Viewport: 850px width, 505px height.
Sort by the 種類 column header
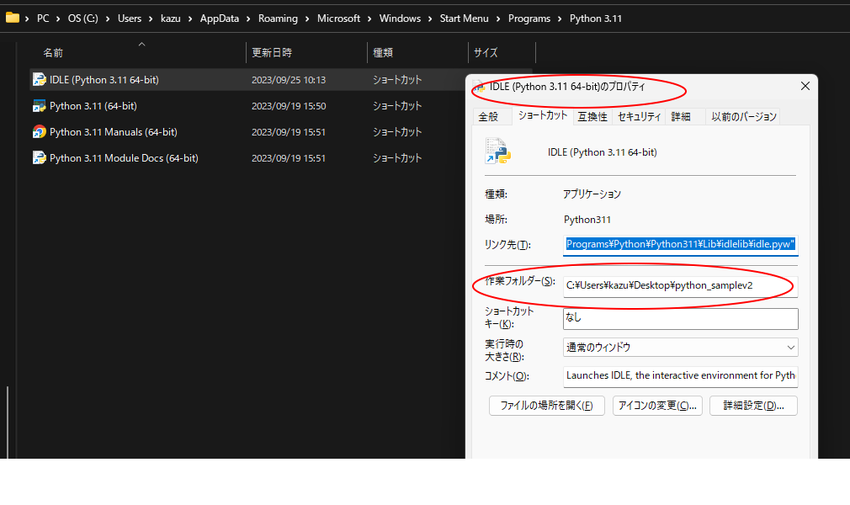point(383,53)
